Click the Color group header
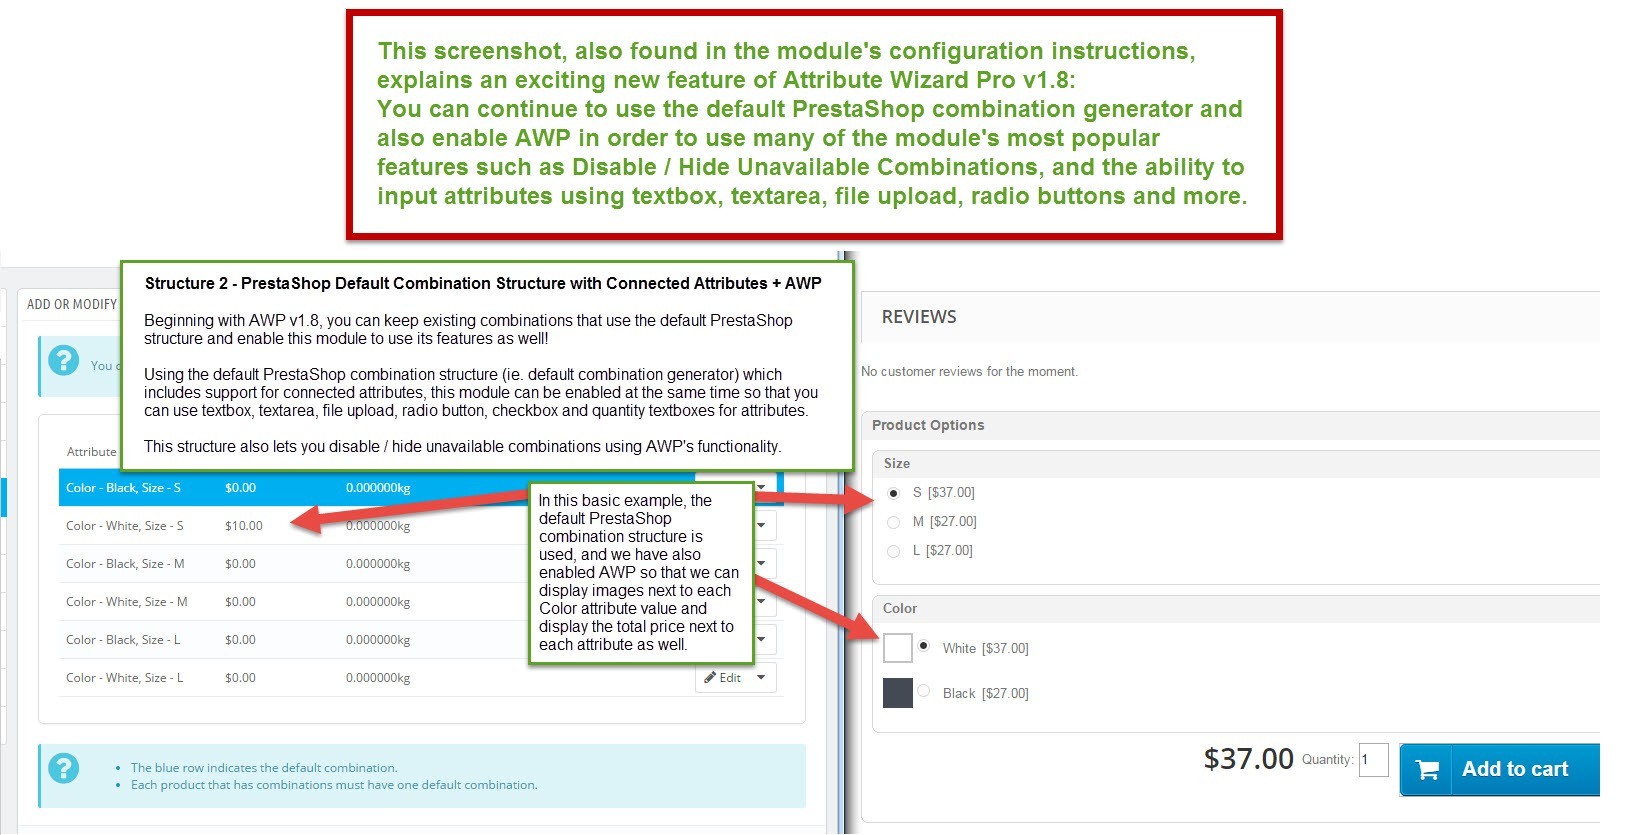This screenshot has width=1632, height=835. (1236, 609)
